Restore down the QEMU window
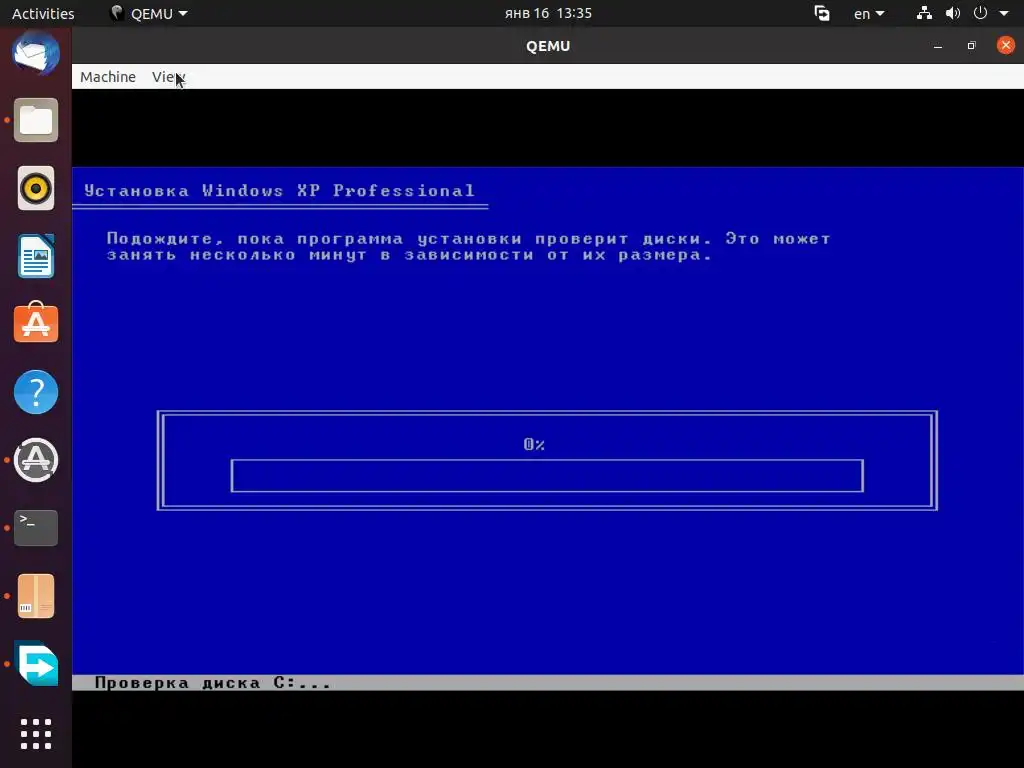1024x768 pixels. (x=972, y=46)
